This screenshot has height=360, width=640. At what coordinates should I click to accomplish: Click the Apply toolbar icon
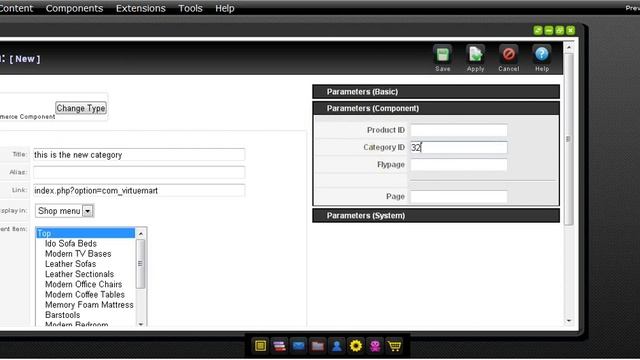coord(476,54)
